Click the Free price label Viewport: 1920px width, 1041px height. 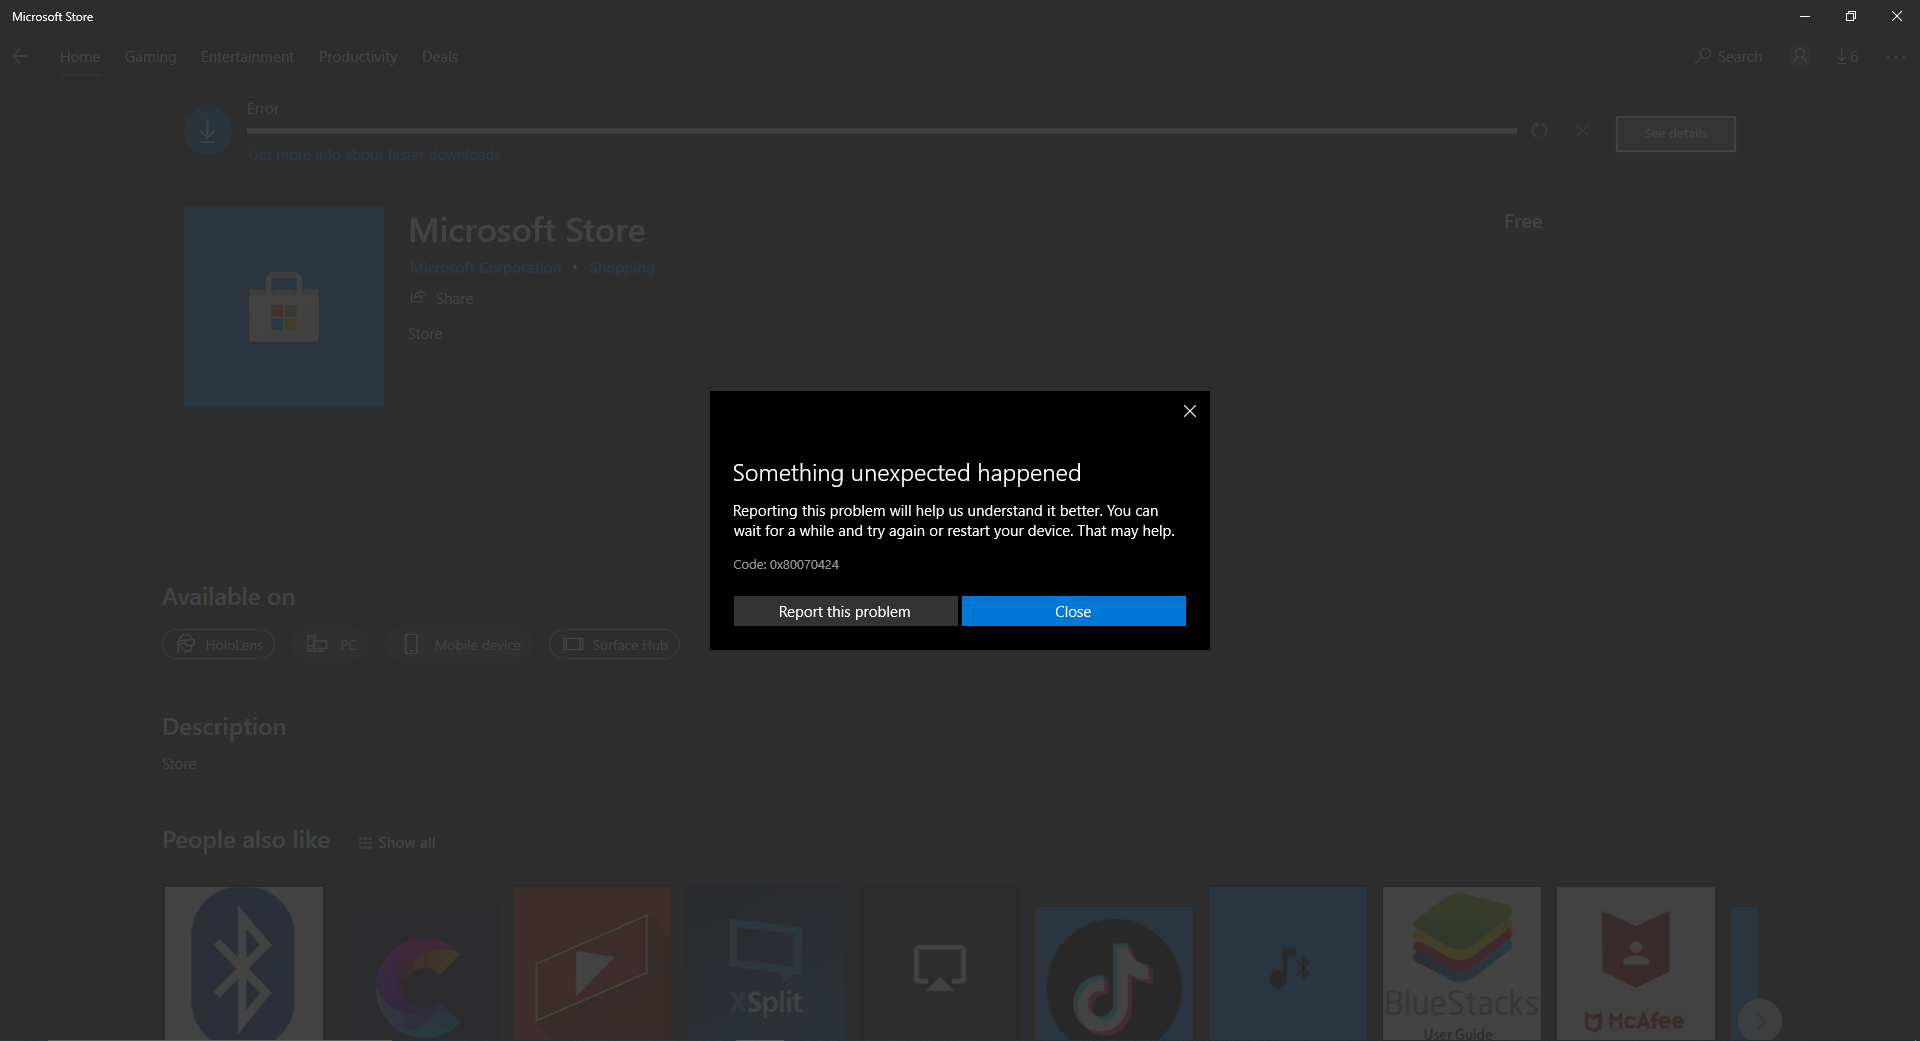point(1523,222)
